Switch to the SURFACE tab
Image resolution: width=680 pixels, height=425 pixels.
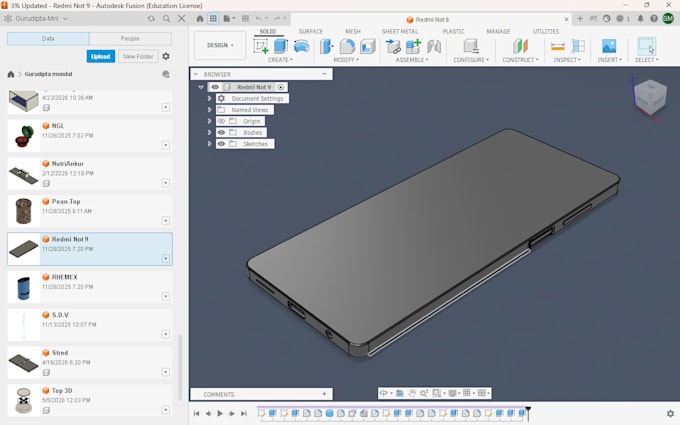[311, 31]
